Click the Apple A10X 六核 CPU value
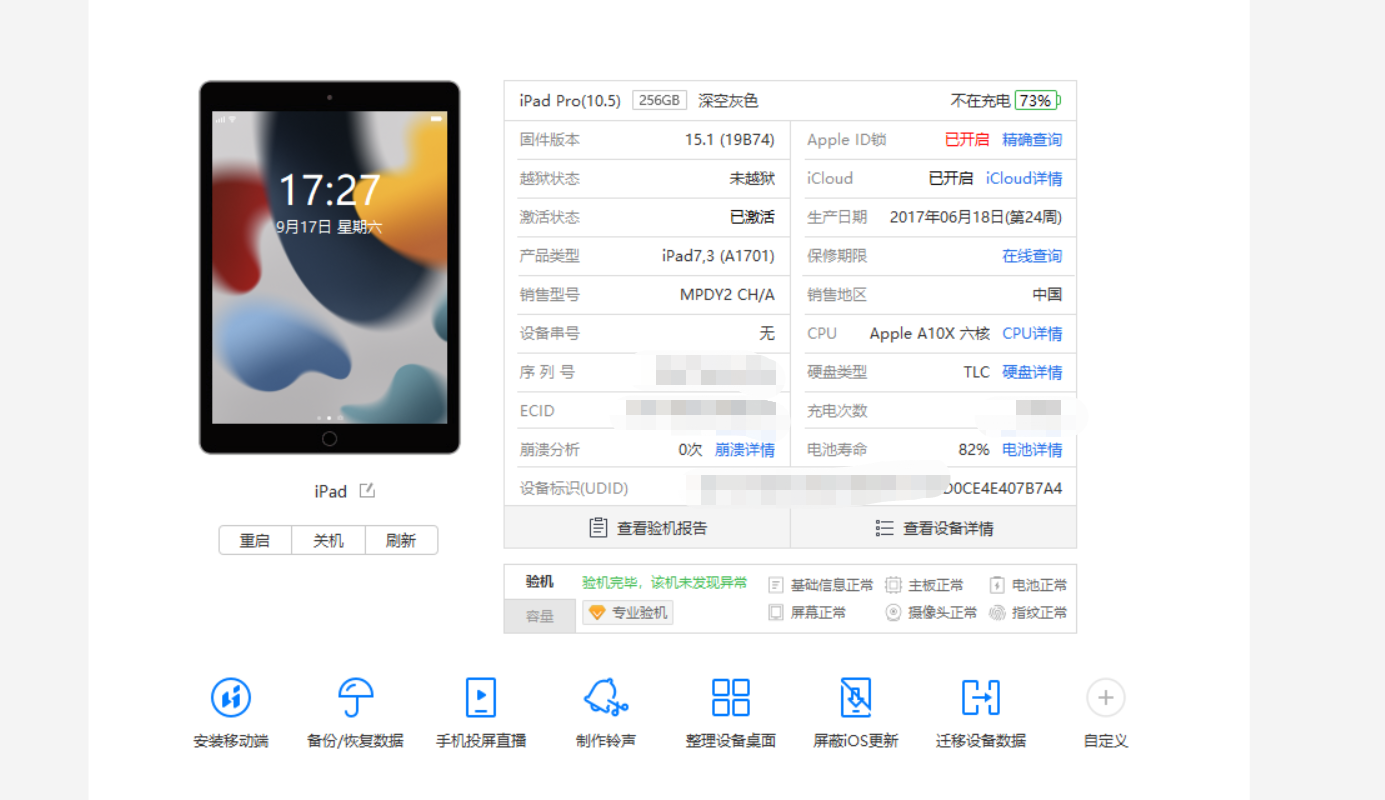The width and height of the screenshot is (1385, 800). (x=930, y=333)
